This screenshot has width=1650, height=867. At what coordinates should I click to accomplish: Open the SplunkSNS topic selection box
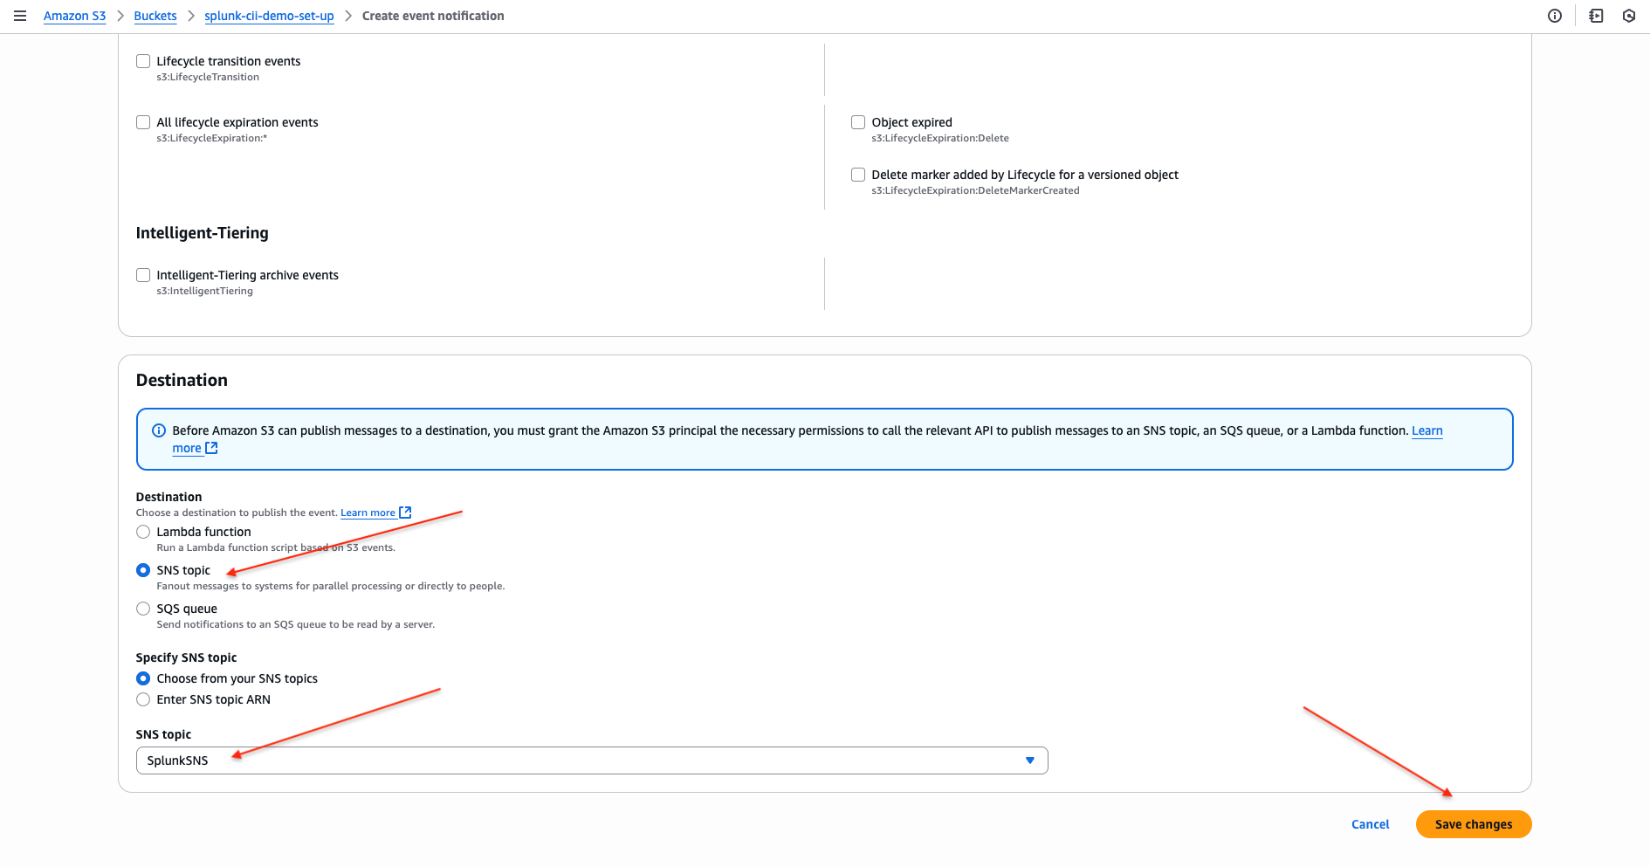pos(580,761)
